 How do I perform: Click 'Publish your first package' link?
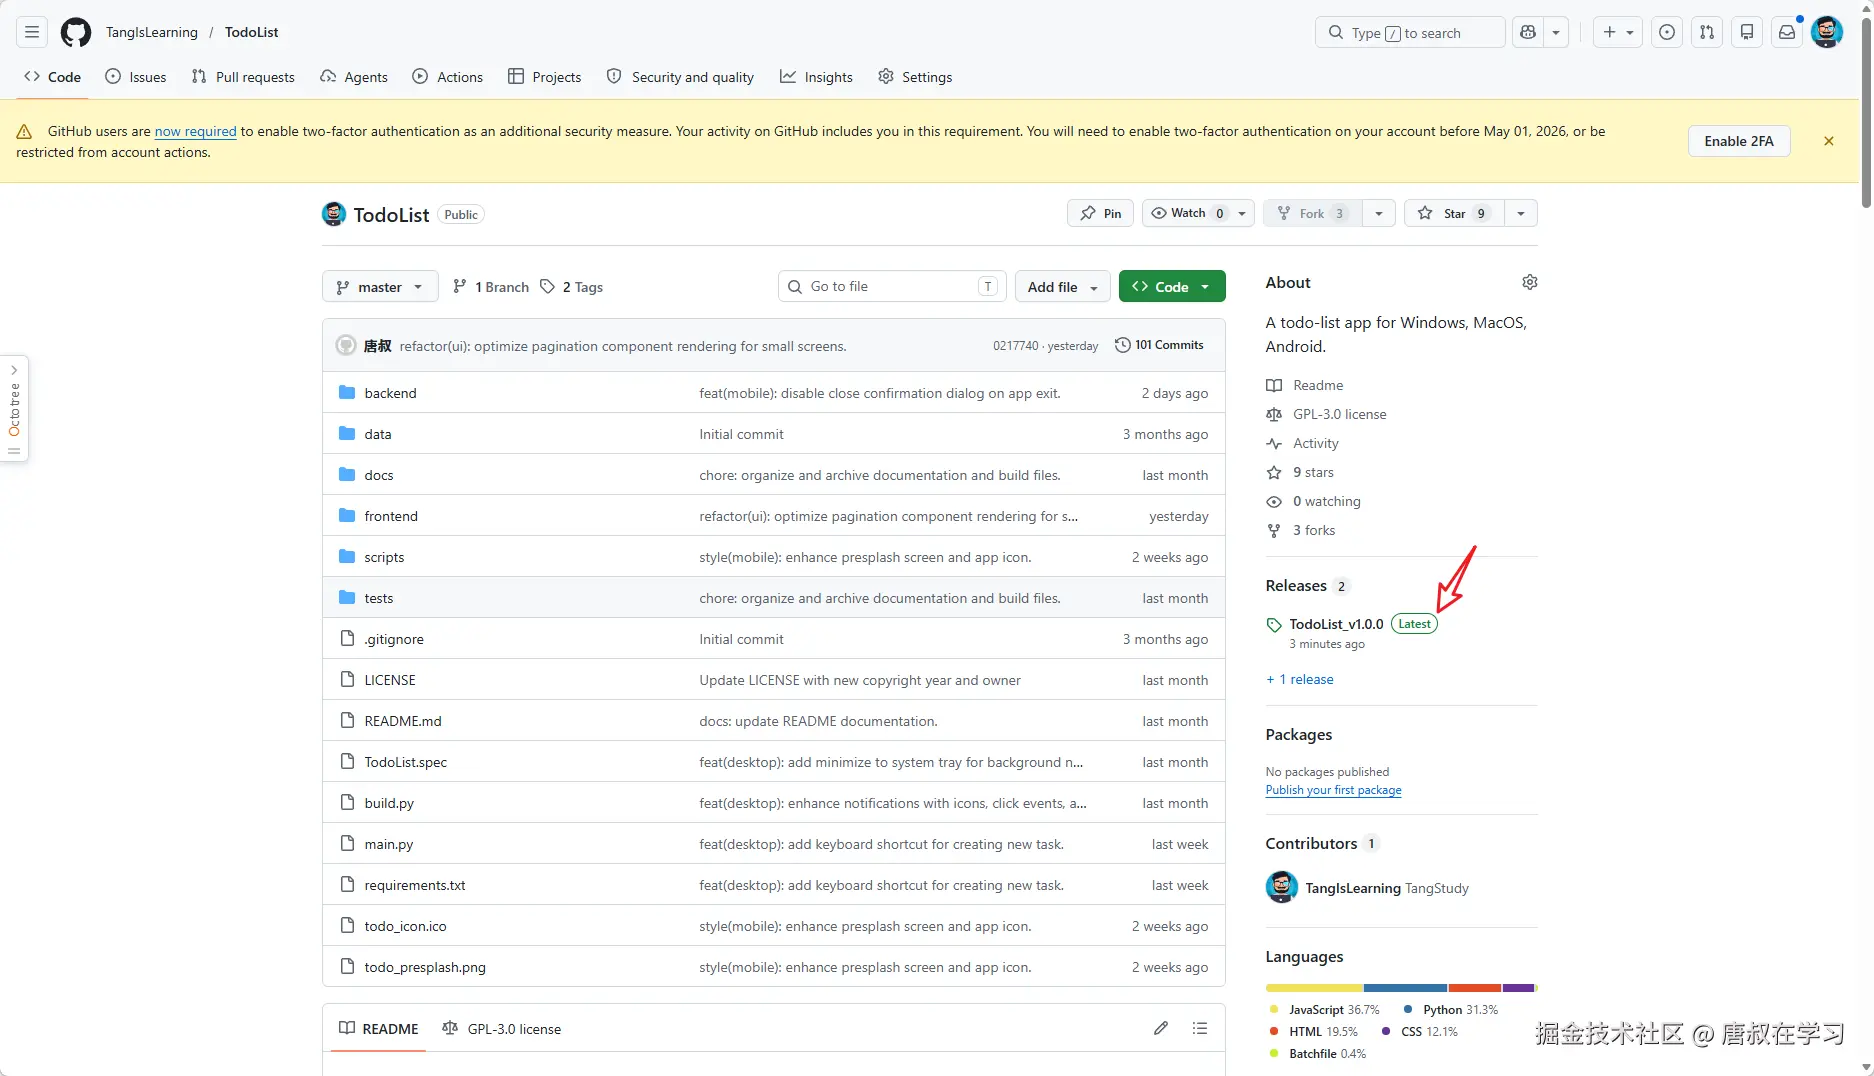pos(1334,790)
